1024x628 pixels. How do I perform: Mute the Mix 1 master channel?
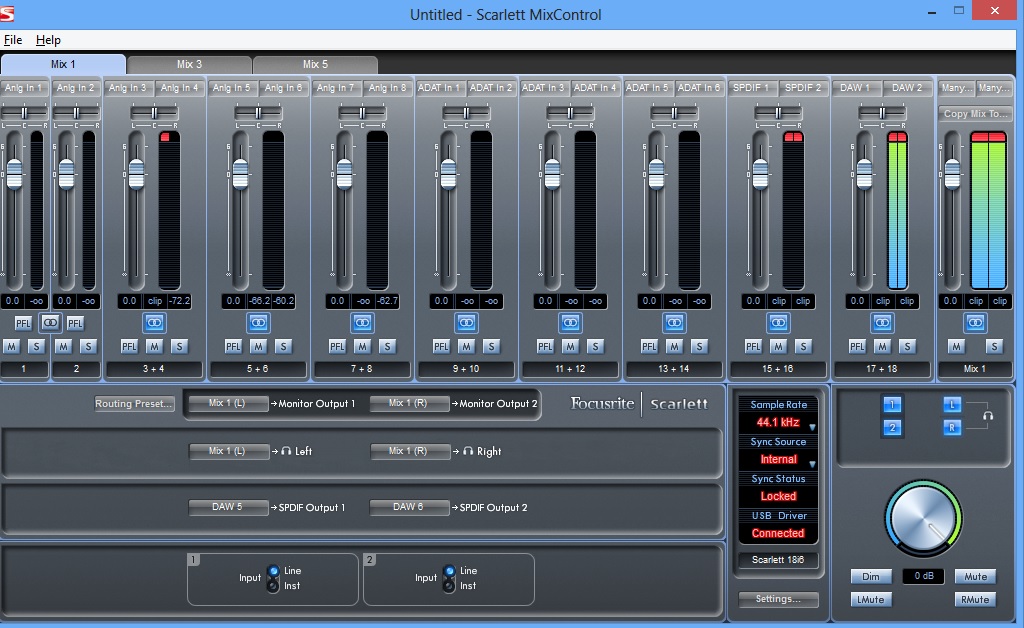(x=956, y=347)
